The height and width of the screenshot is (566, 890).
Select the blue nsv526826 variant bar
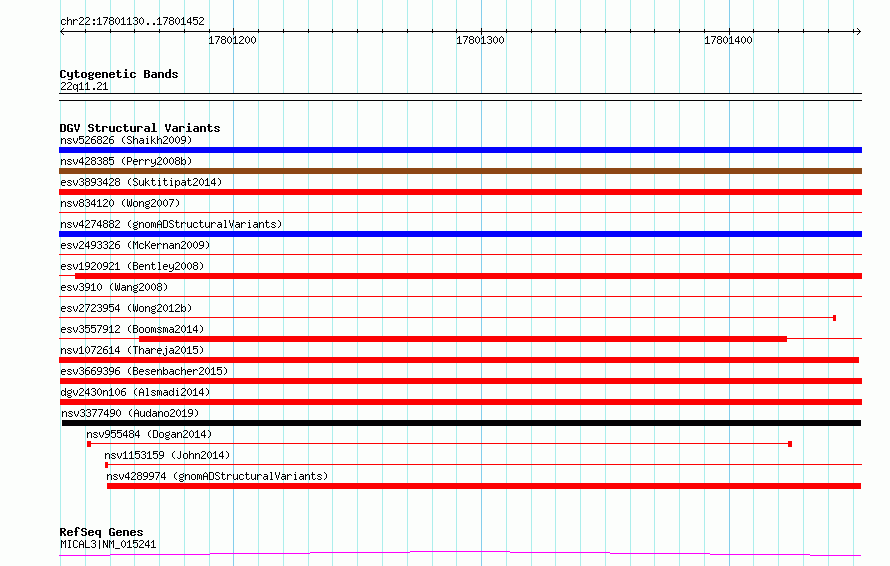coord(460,150)
